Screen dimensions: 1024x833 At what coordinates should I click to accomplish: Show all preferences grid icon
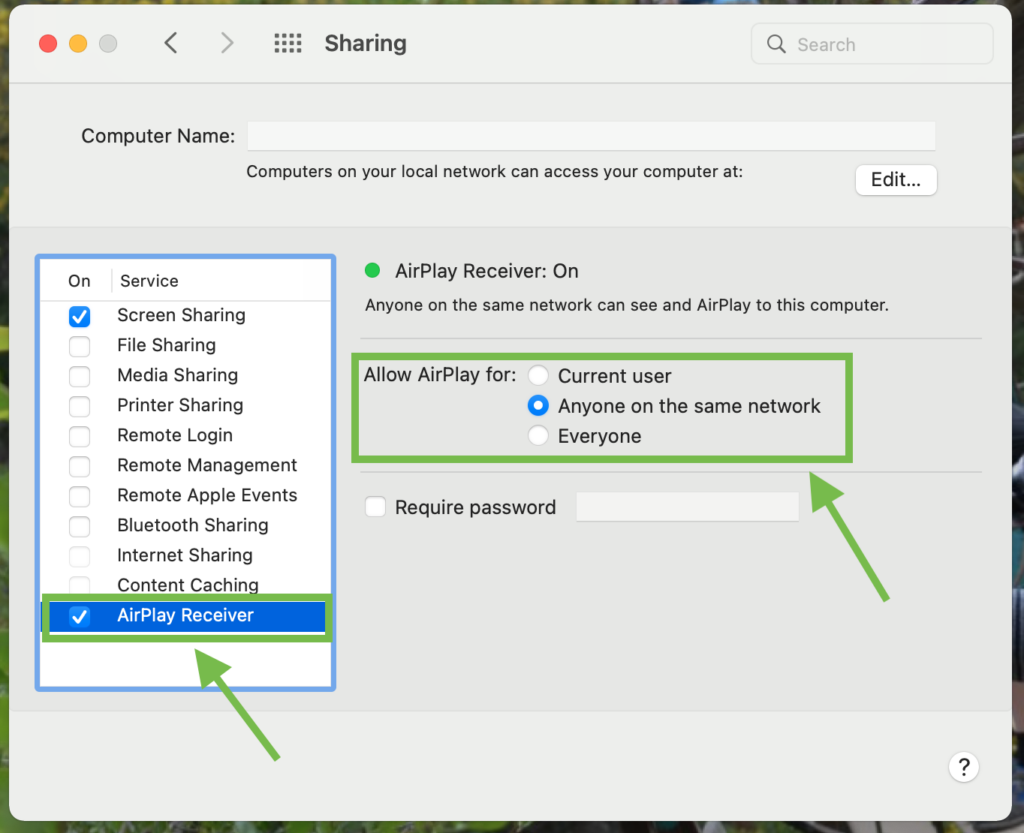(288, 44)
